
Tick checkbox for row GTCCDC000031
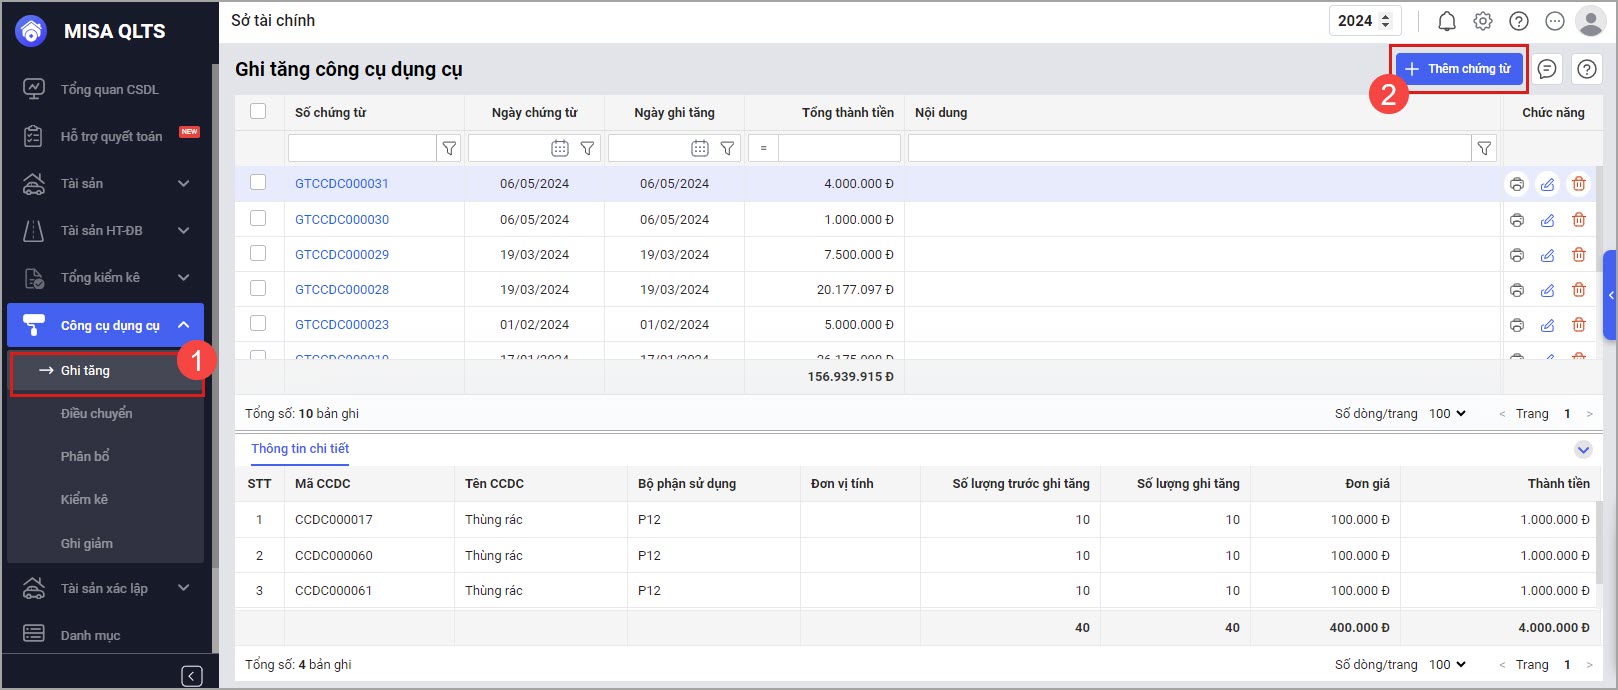pyautogui.click(x=258, y=183)
